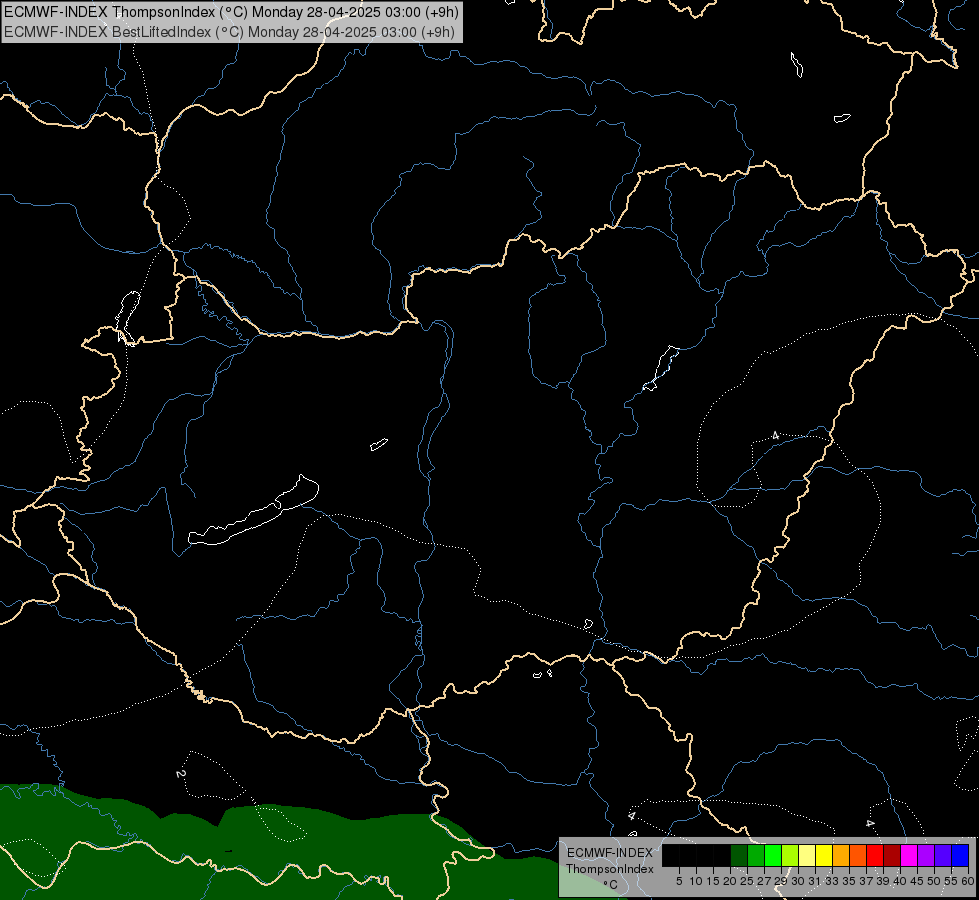Click the legend tick label 15
The width and height of the screenshot is (979, 900).
[x=713, y=881]
